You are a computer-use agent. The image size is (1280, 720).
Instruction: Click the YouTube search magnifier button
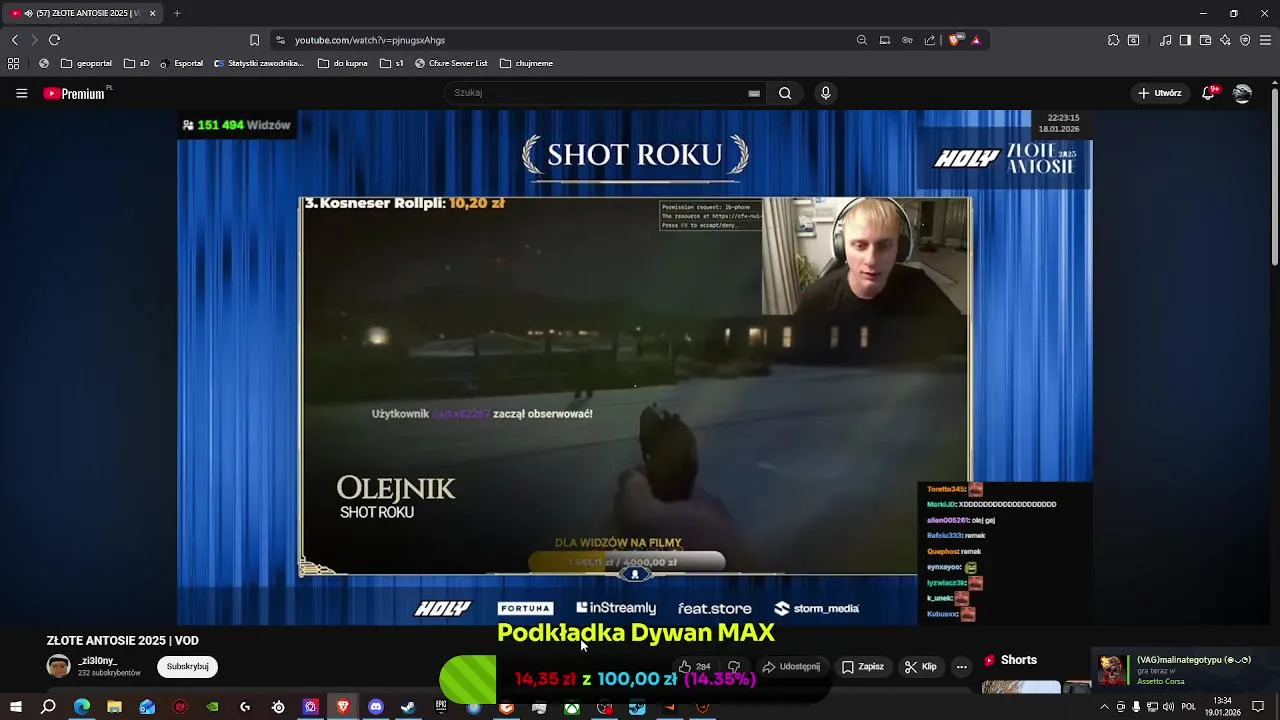tap(785, 93)
